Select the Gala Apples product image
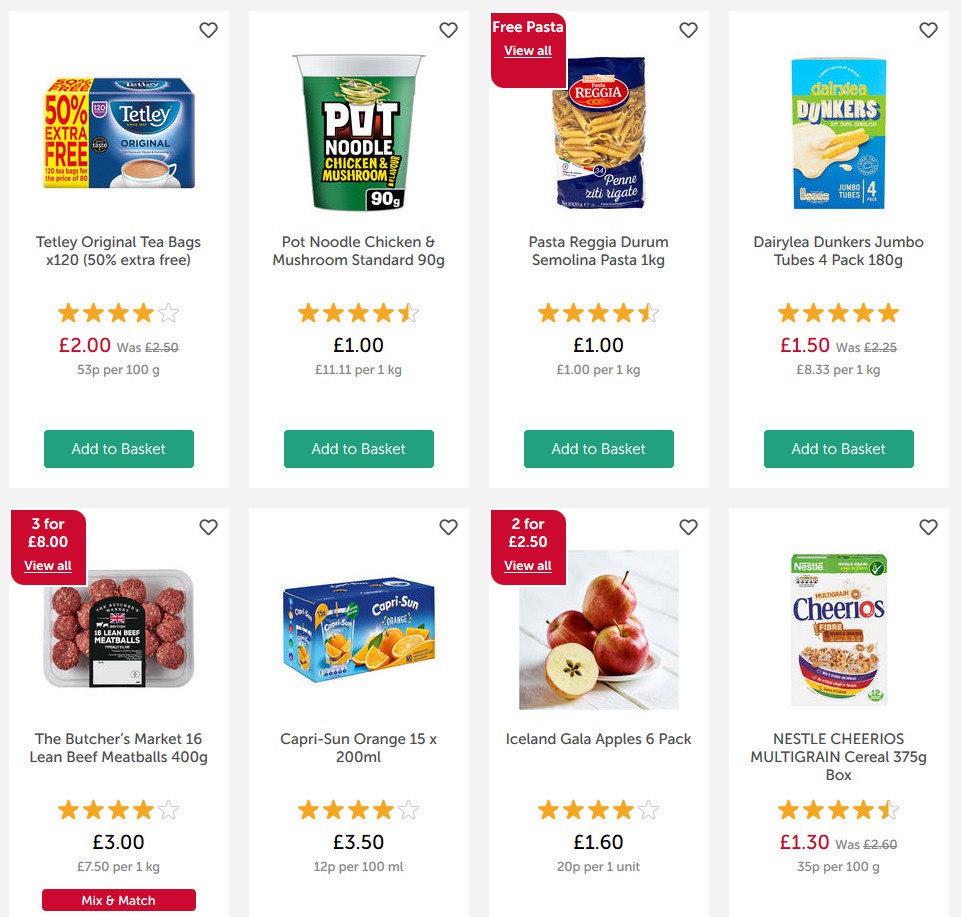The image size is (961, 917). (598, 630)
